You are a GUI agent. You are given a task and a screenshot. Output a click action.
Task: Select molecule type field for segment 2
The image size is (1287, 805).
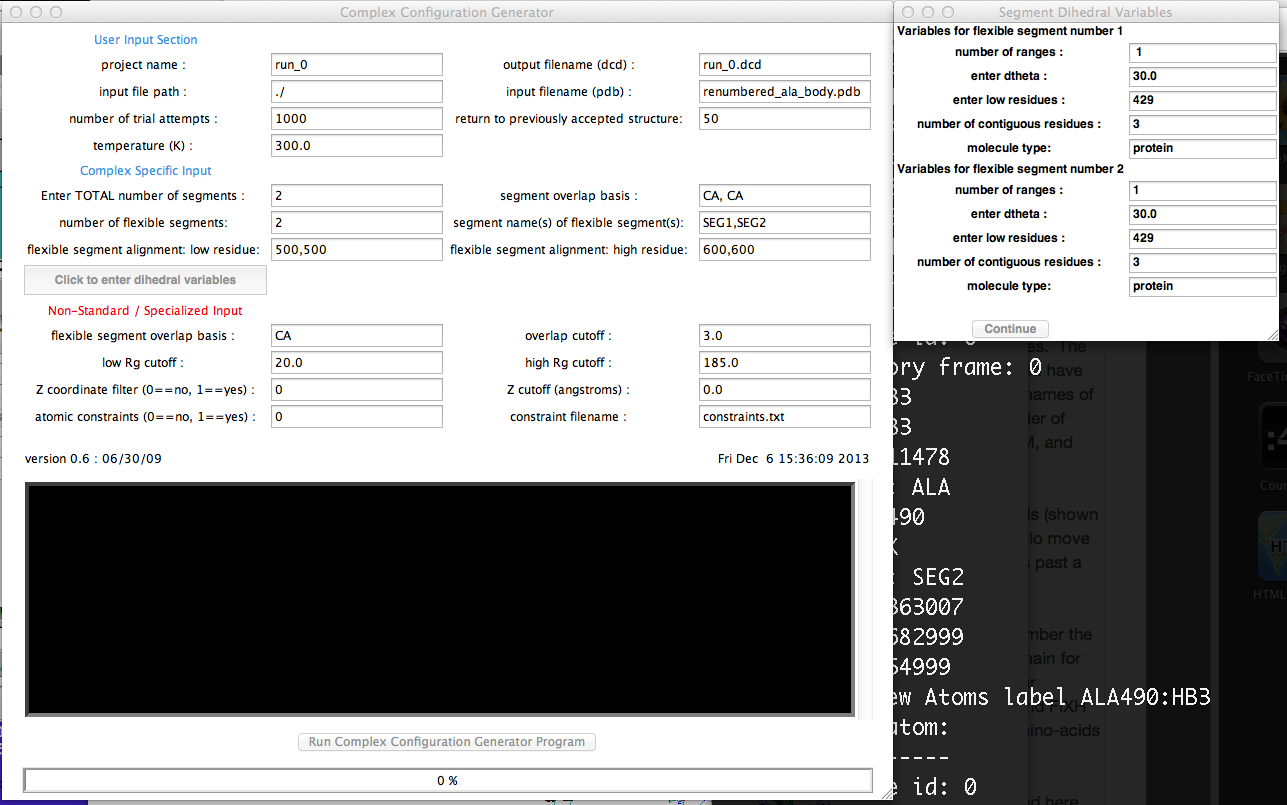[1202, 286]
